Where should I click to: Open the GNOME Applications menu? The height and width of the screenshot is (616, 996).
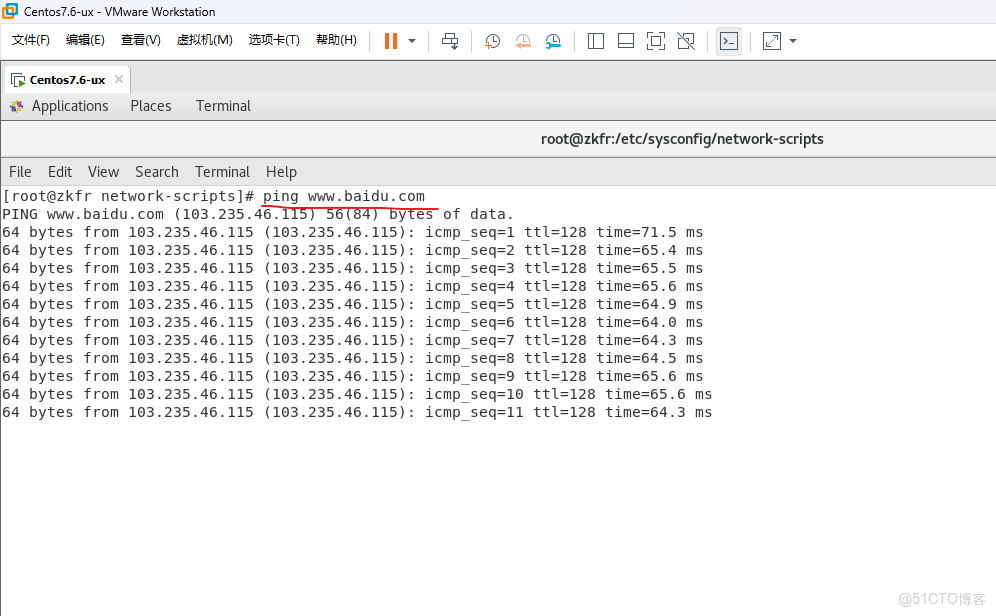point(70,106)
